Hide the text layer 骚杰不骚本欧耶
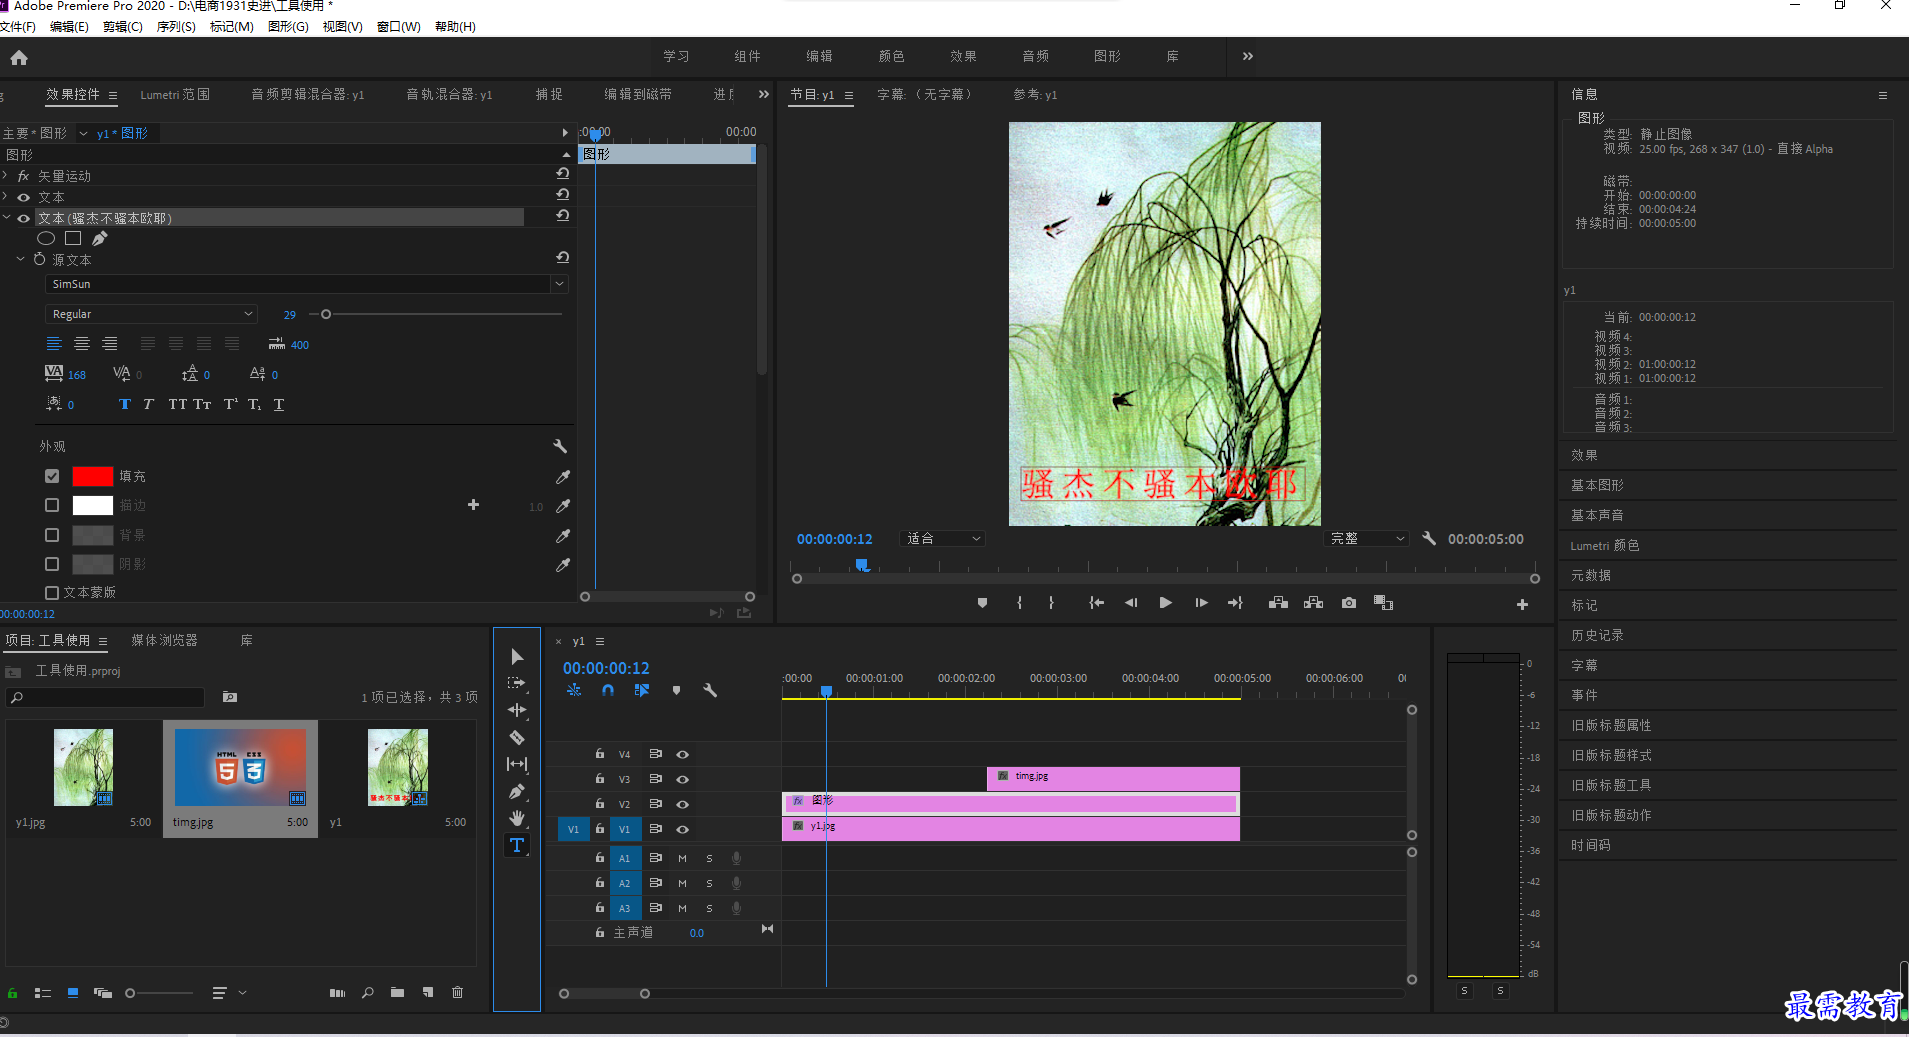The width and height of the screenshot is (1909, 1037). [x=23, y=218]
